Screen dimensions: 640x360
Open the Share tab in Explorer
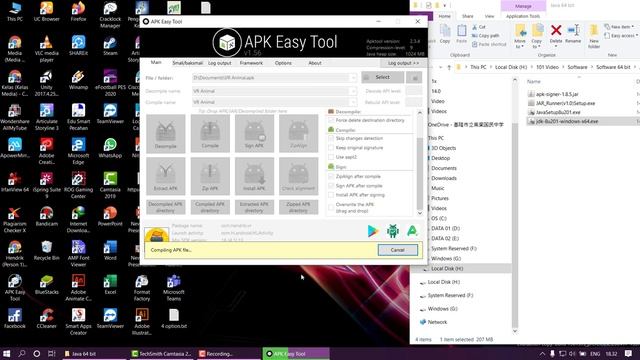pyautogui.click(x=467, y=16)
